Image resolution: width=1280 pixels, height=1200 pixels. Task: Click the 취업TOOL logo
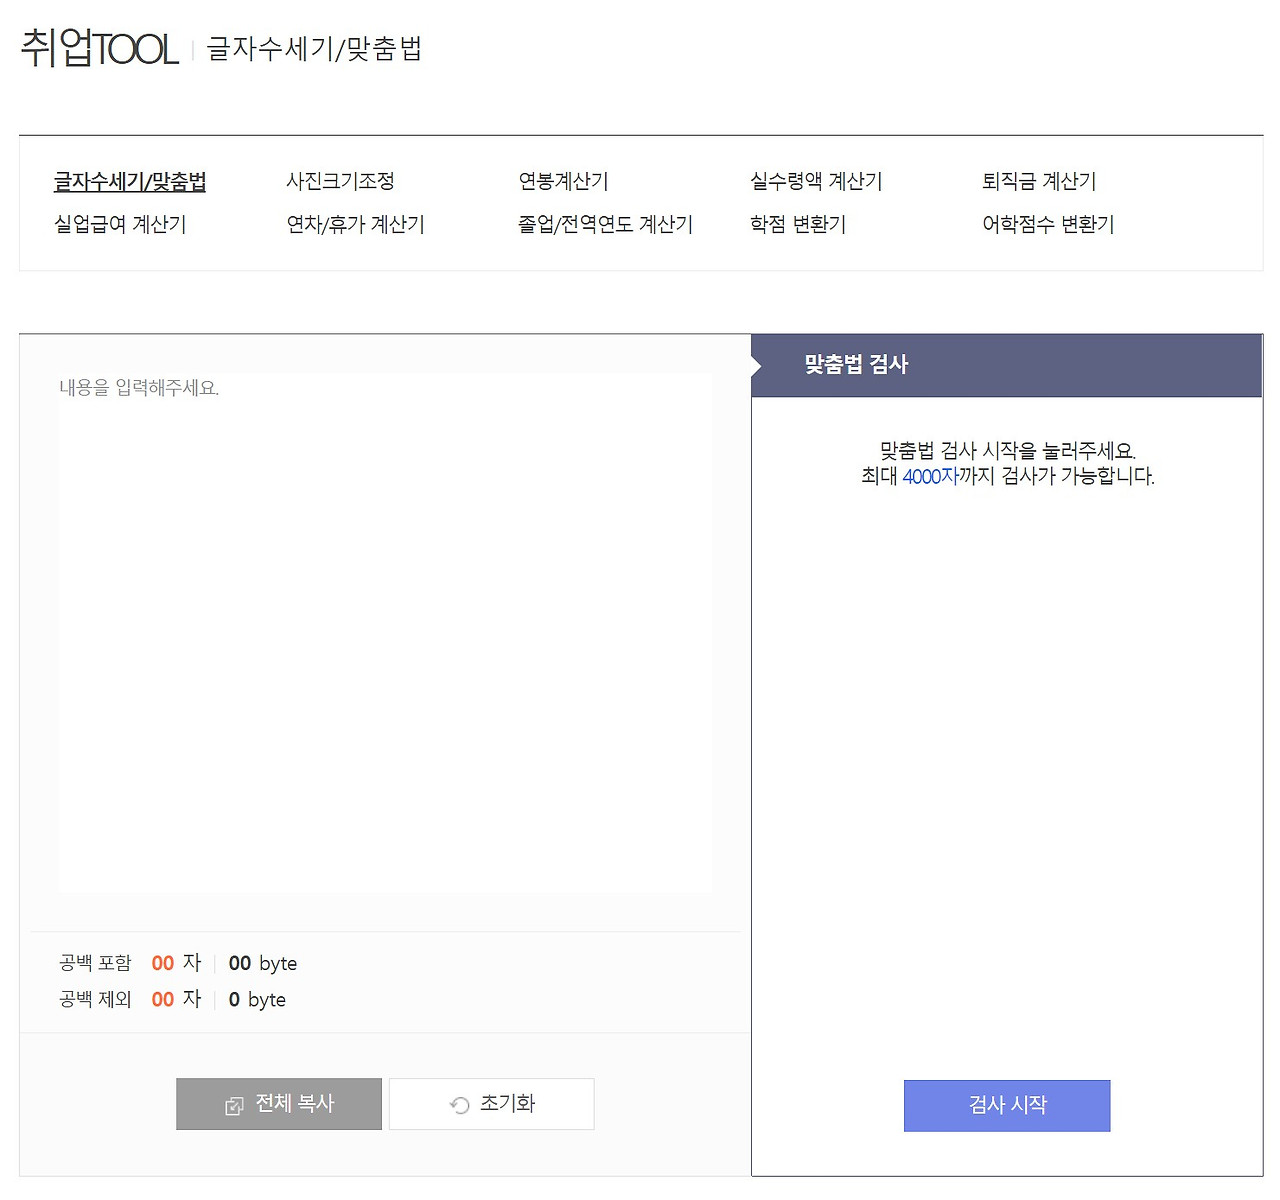[99, 48]
